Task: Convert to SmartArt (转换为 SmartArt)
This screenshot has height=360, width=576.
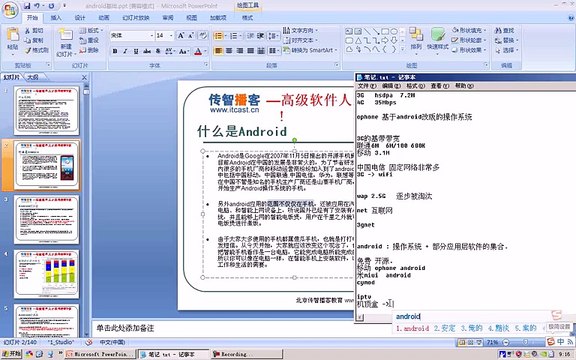Action: tap(310, 50)
